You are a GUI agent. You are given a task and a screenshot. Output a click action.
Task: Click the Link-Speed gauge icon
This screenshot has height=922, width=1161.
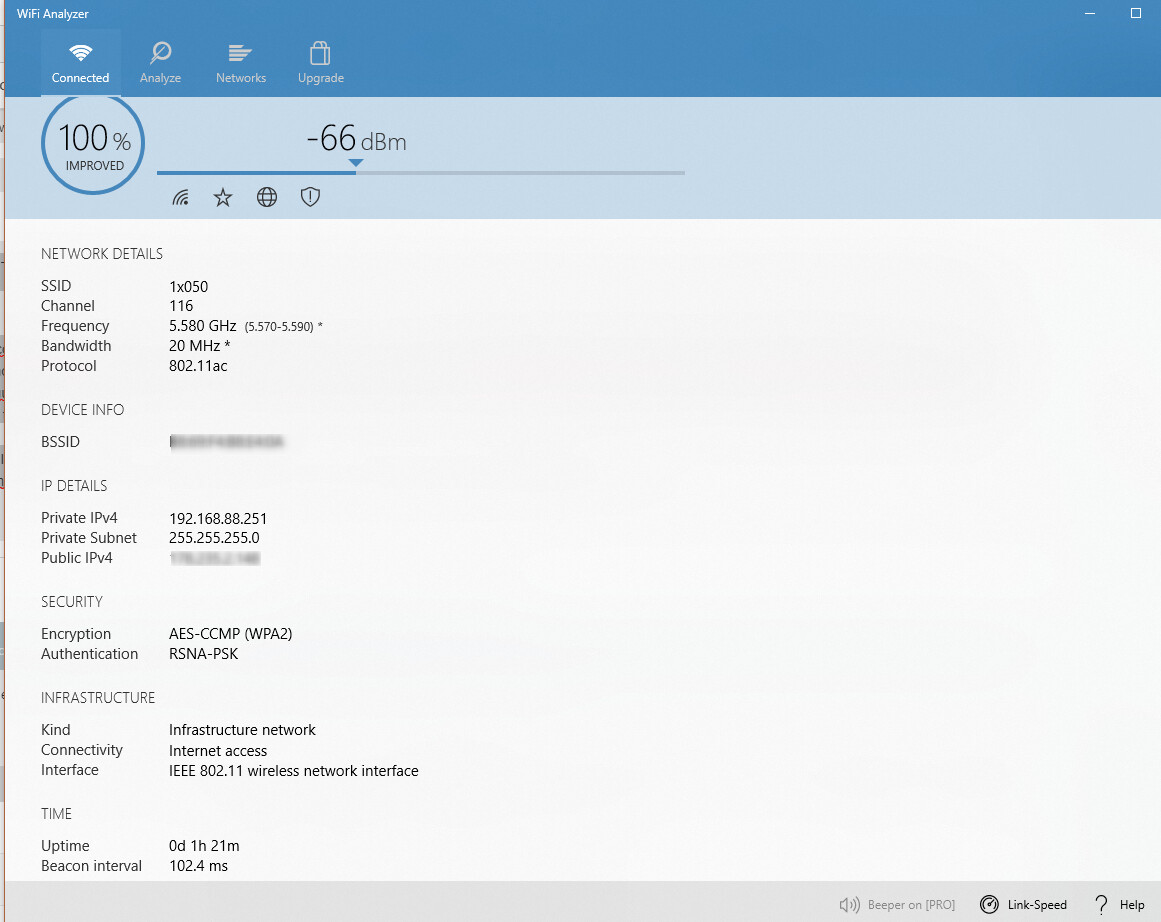click(x=989, y=904)
